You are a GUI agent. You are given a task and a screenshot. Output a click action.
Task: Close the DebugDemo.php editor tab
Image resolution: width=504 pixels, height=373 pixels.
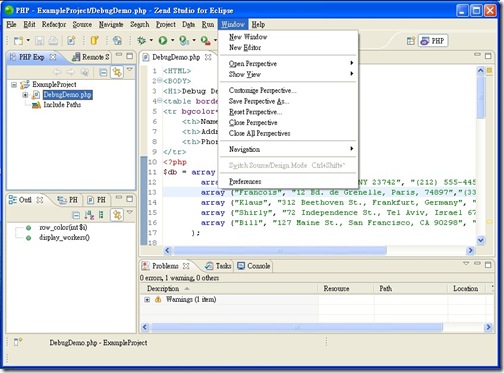[208, 57]
